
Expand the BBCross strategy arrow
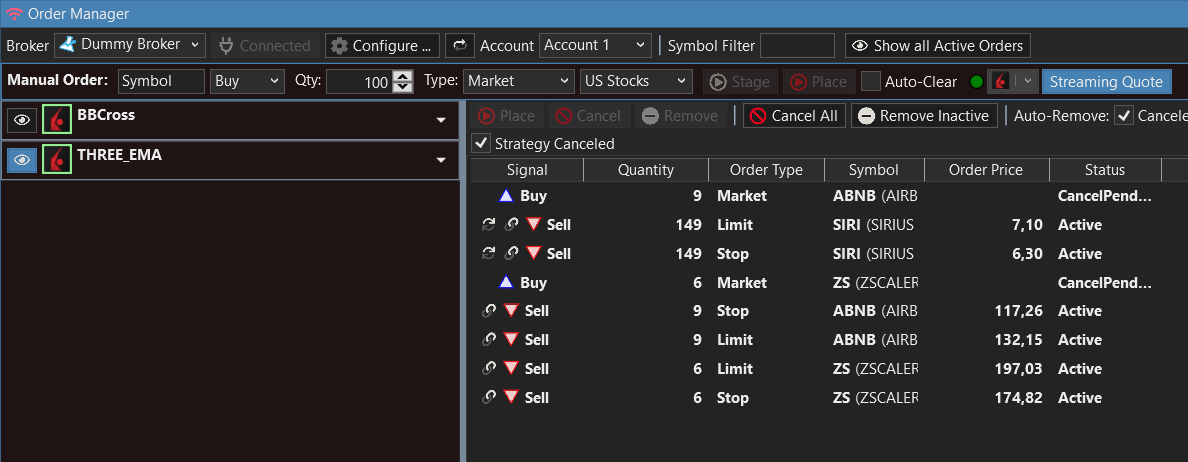[441, 120]
